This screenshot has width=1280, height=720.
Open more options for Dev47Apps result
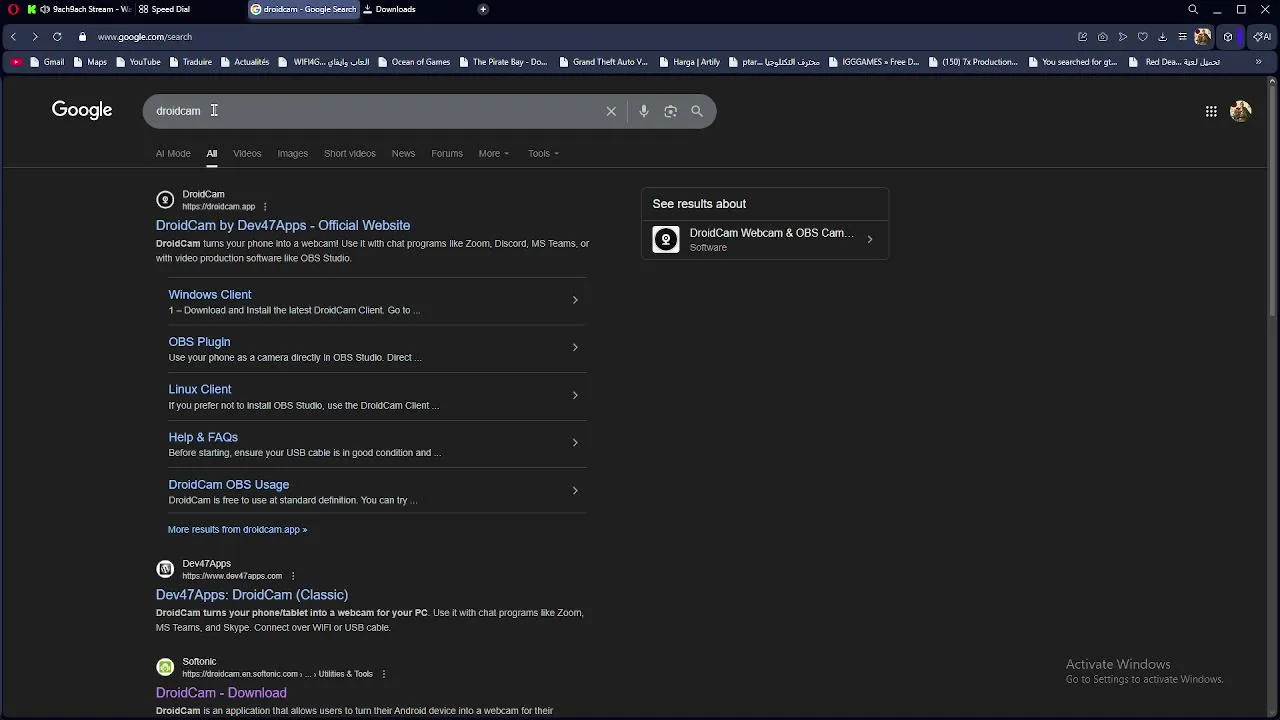[292, 576]
